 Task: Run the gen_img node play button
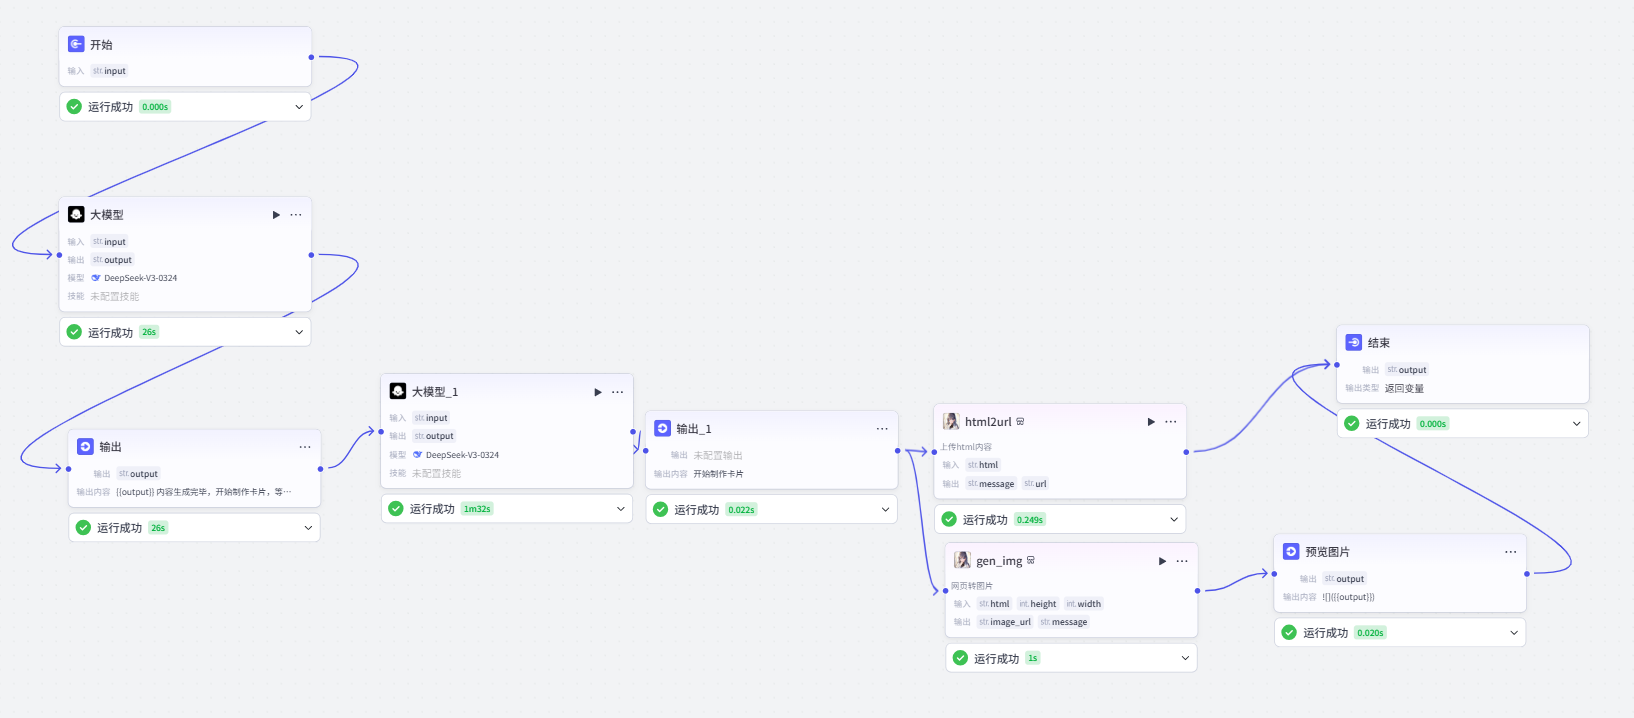(1162, 561)
